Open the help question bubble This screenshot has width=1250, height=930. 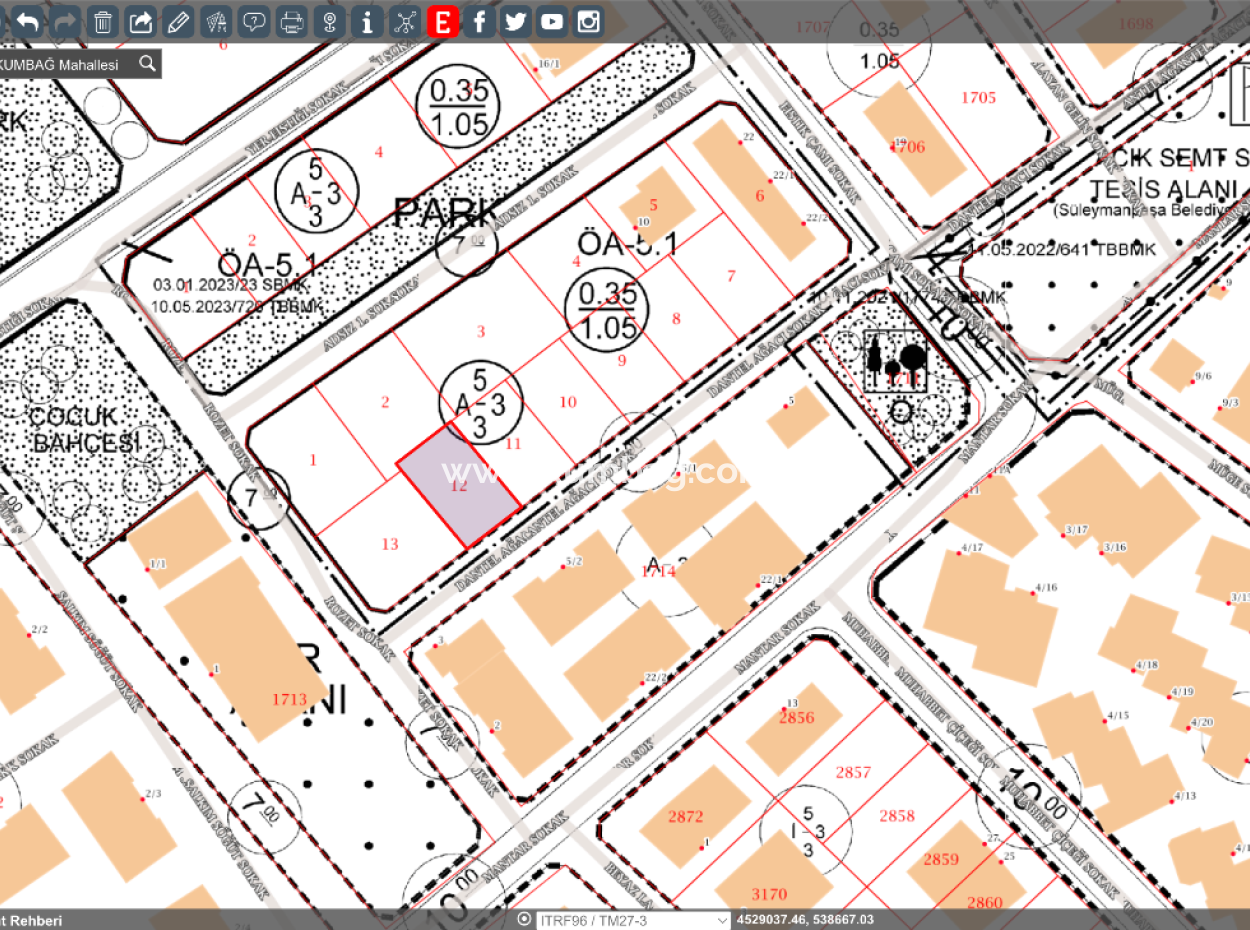click(x=254, y=20)
